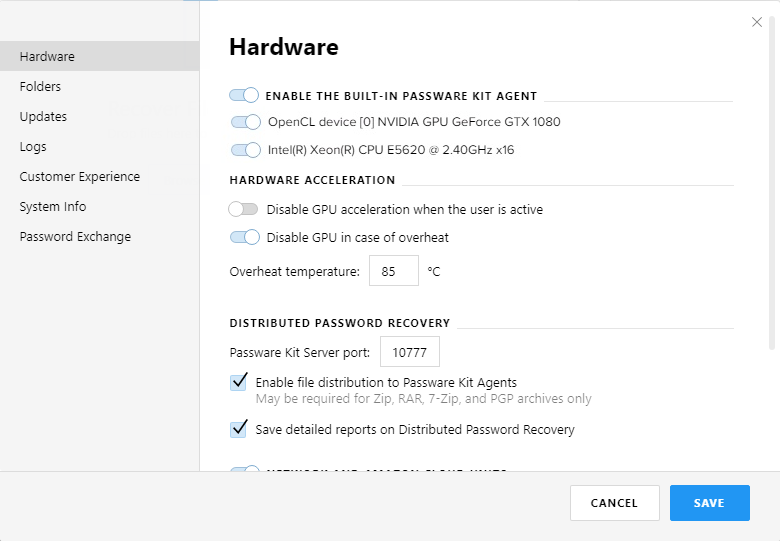The width and height of the screenshot is (780, 541).
Task: Enable Disable GPU acceleration when user is active
Action: tap(243, 209)
